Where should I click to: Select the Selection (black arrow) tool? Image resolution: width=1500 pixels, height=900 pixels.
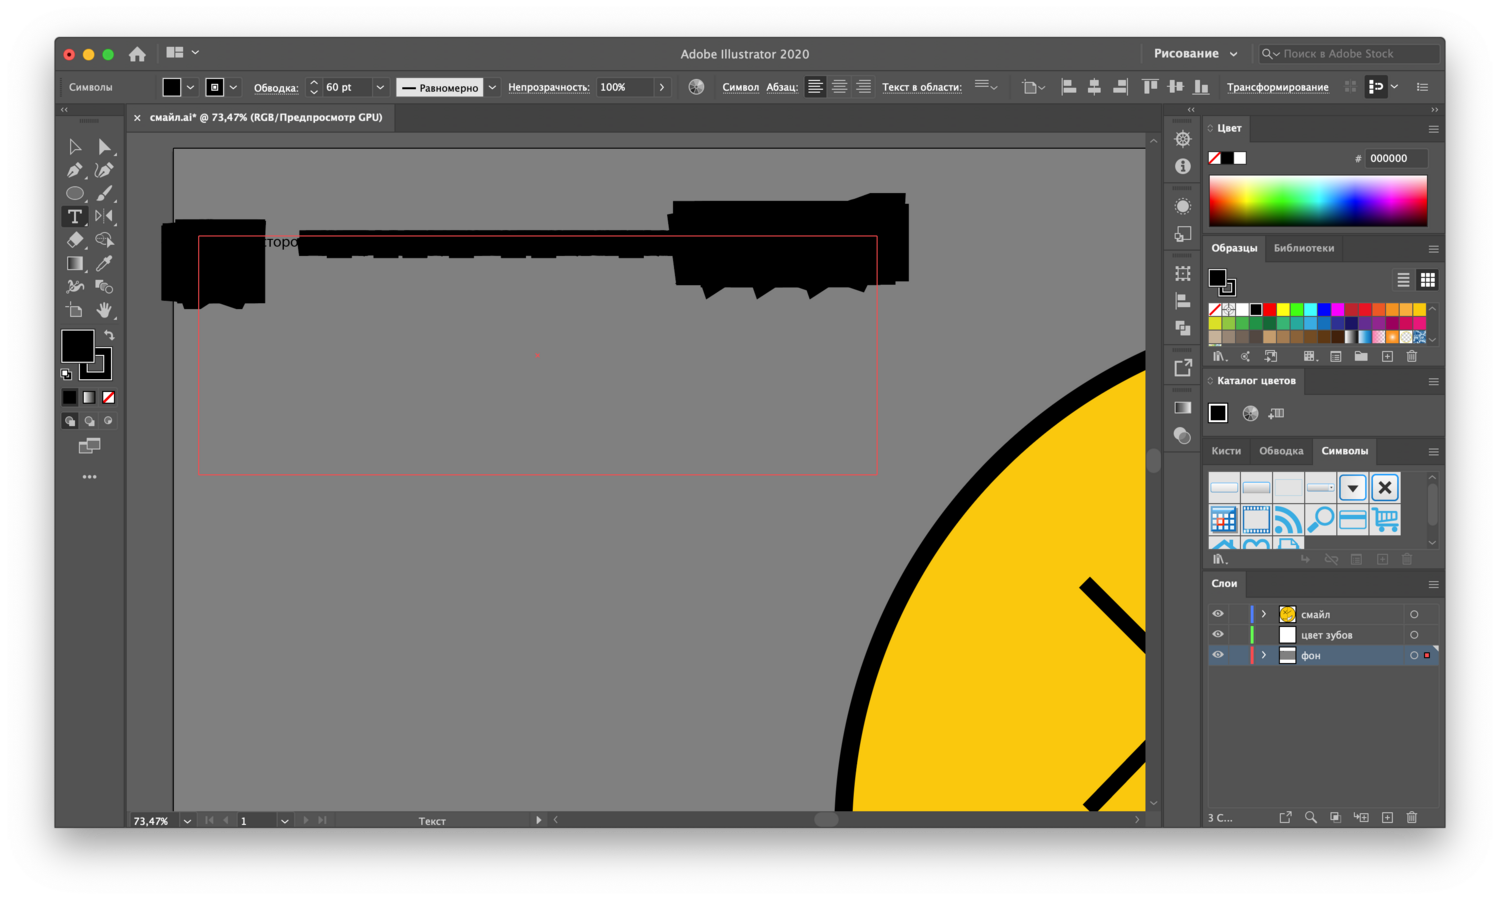75,147
